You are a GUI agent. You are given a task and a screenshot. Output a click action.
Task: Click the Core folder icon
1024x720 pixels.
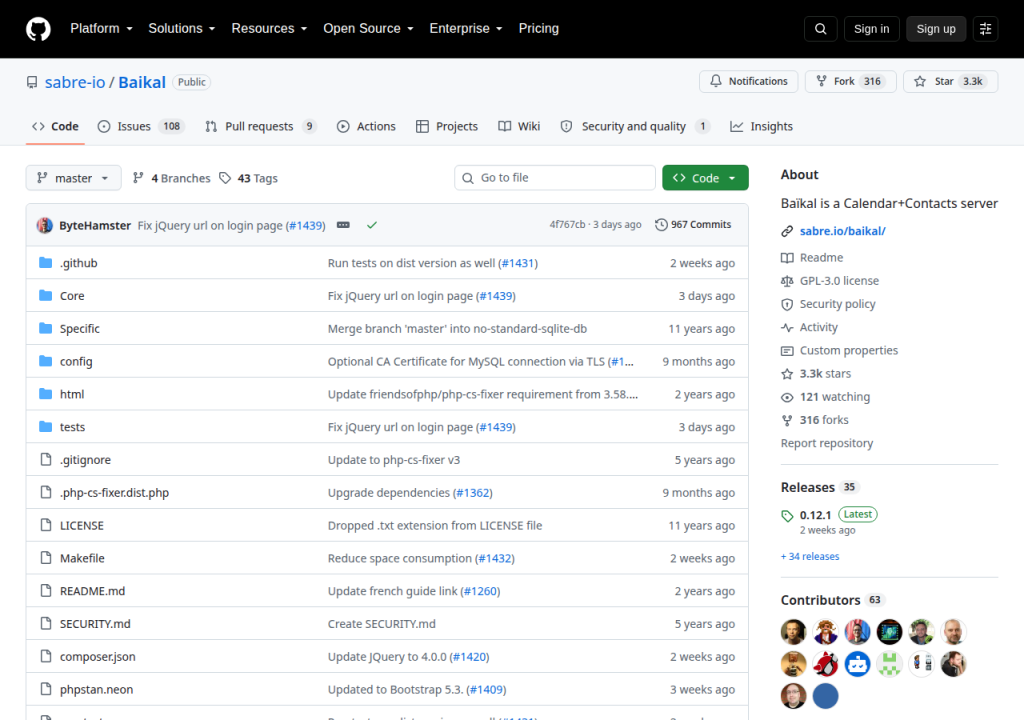click(x=45, y=295)
